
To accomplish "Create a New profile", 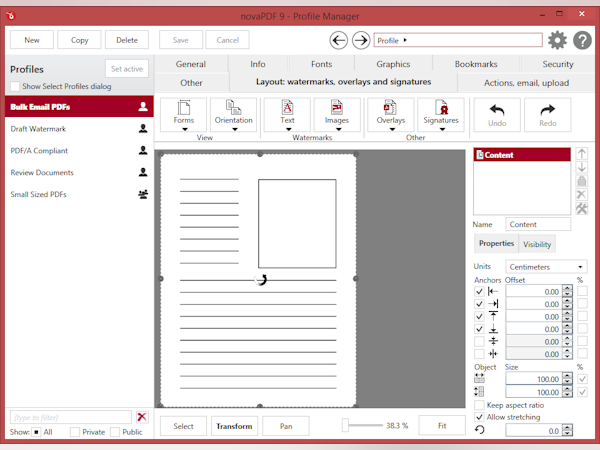I will [32, 40].
